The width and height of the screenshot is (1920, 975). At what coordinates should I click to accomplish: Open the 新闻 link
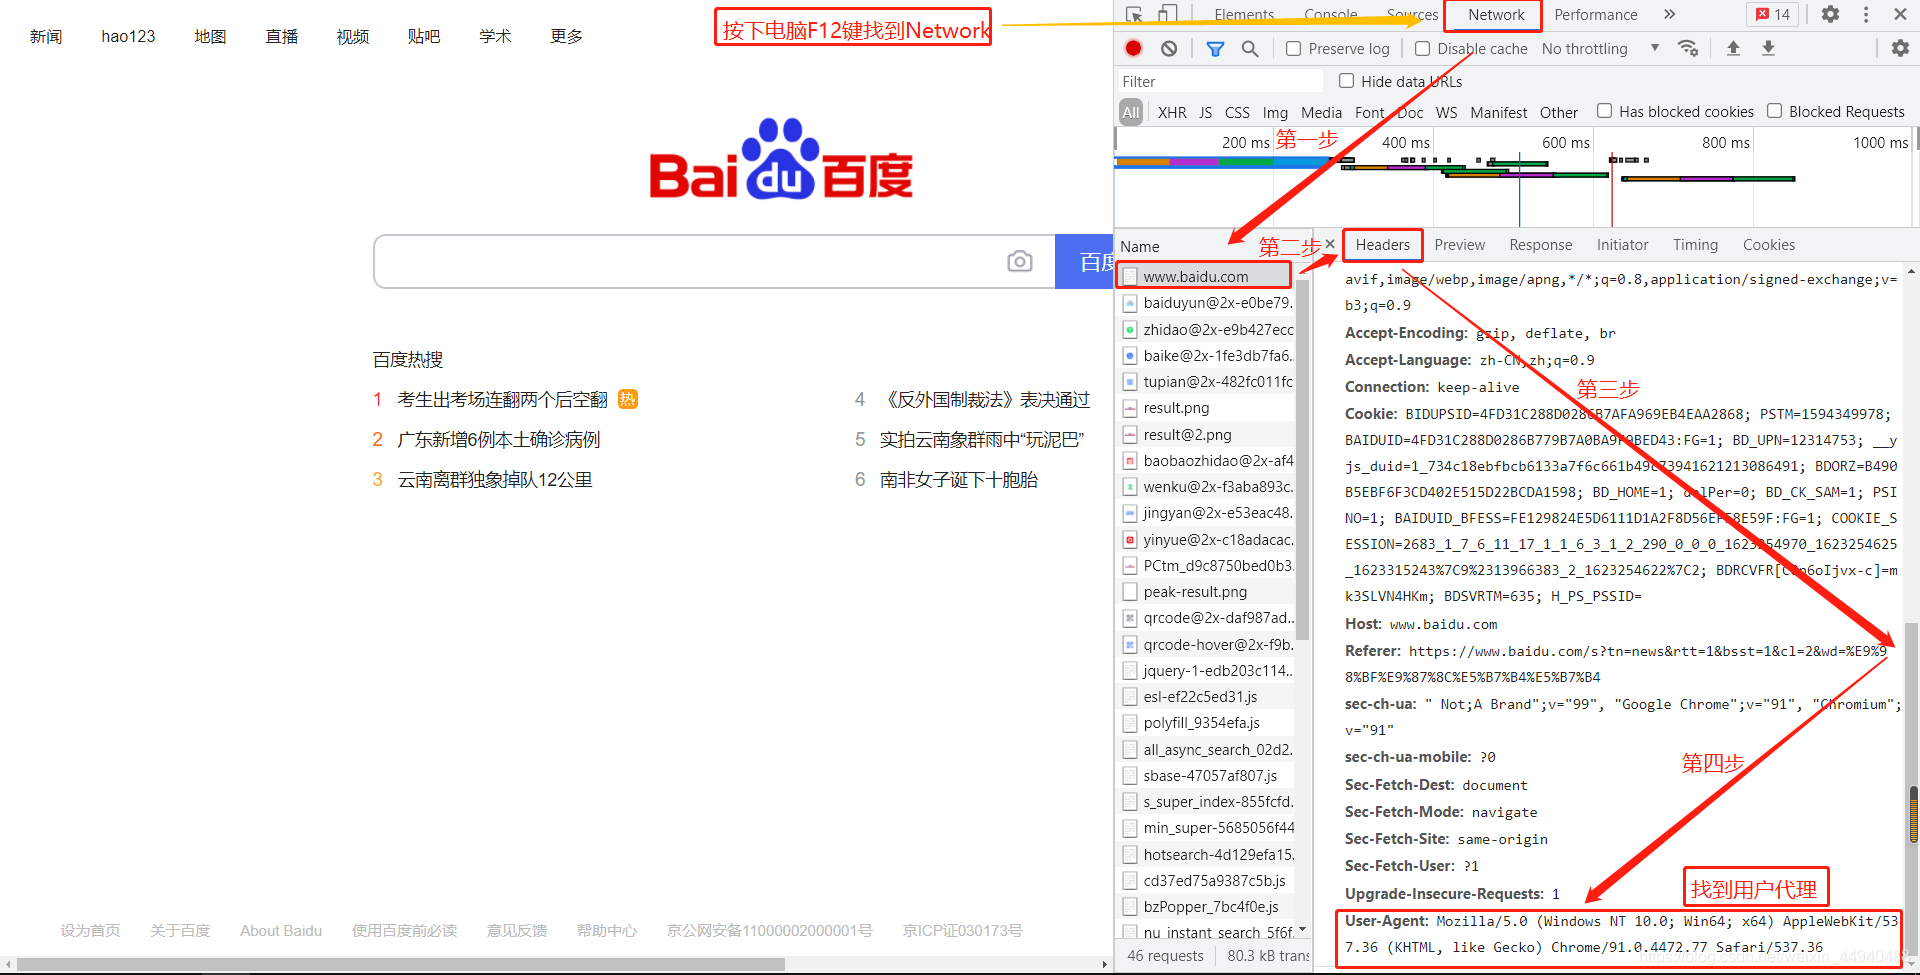pyautogui.click(x=46, y=36)
